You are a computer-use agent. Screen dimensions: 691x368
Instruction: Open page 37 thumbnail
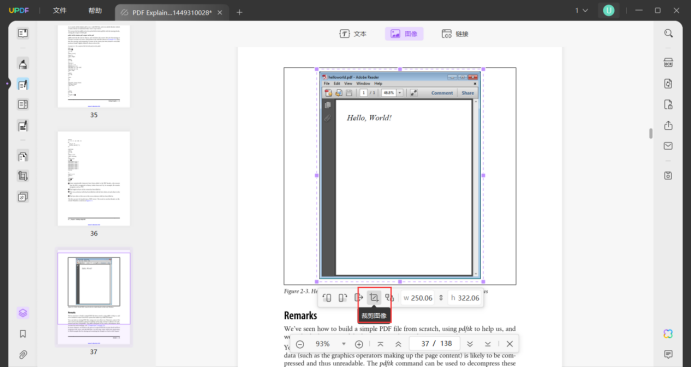(x=94, y=297)
